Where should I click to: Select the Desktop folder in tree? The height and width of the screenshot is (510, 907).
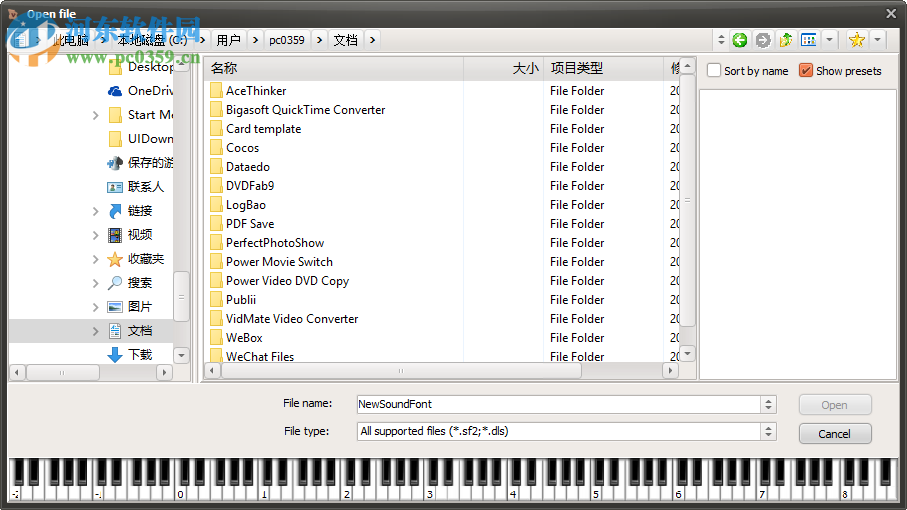coord(141,67)
